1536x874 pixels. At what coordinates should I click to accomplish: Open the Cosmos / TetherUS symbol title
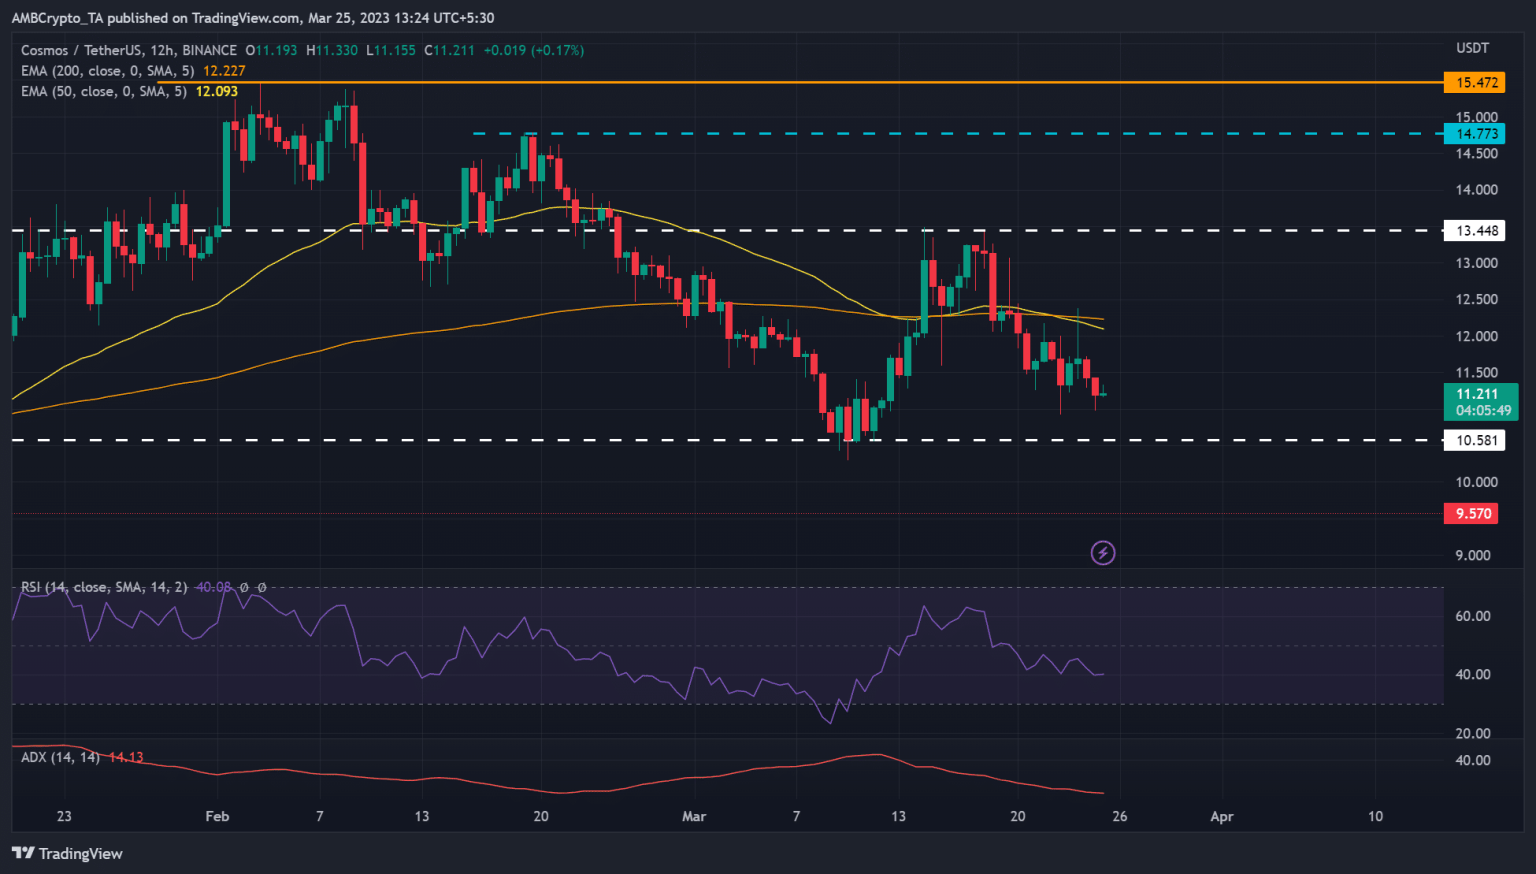(78, 50)
